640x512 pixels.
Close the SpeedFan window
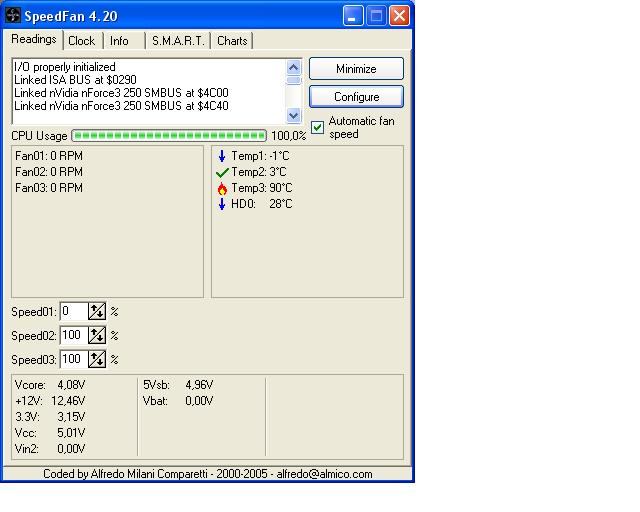tap(399, 16)
